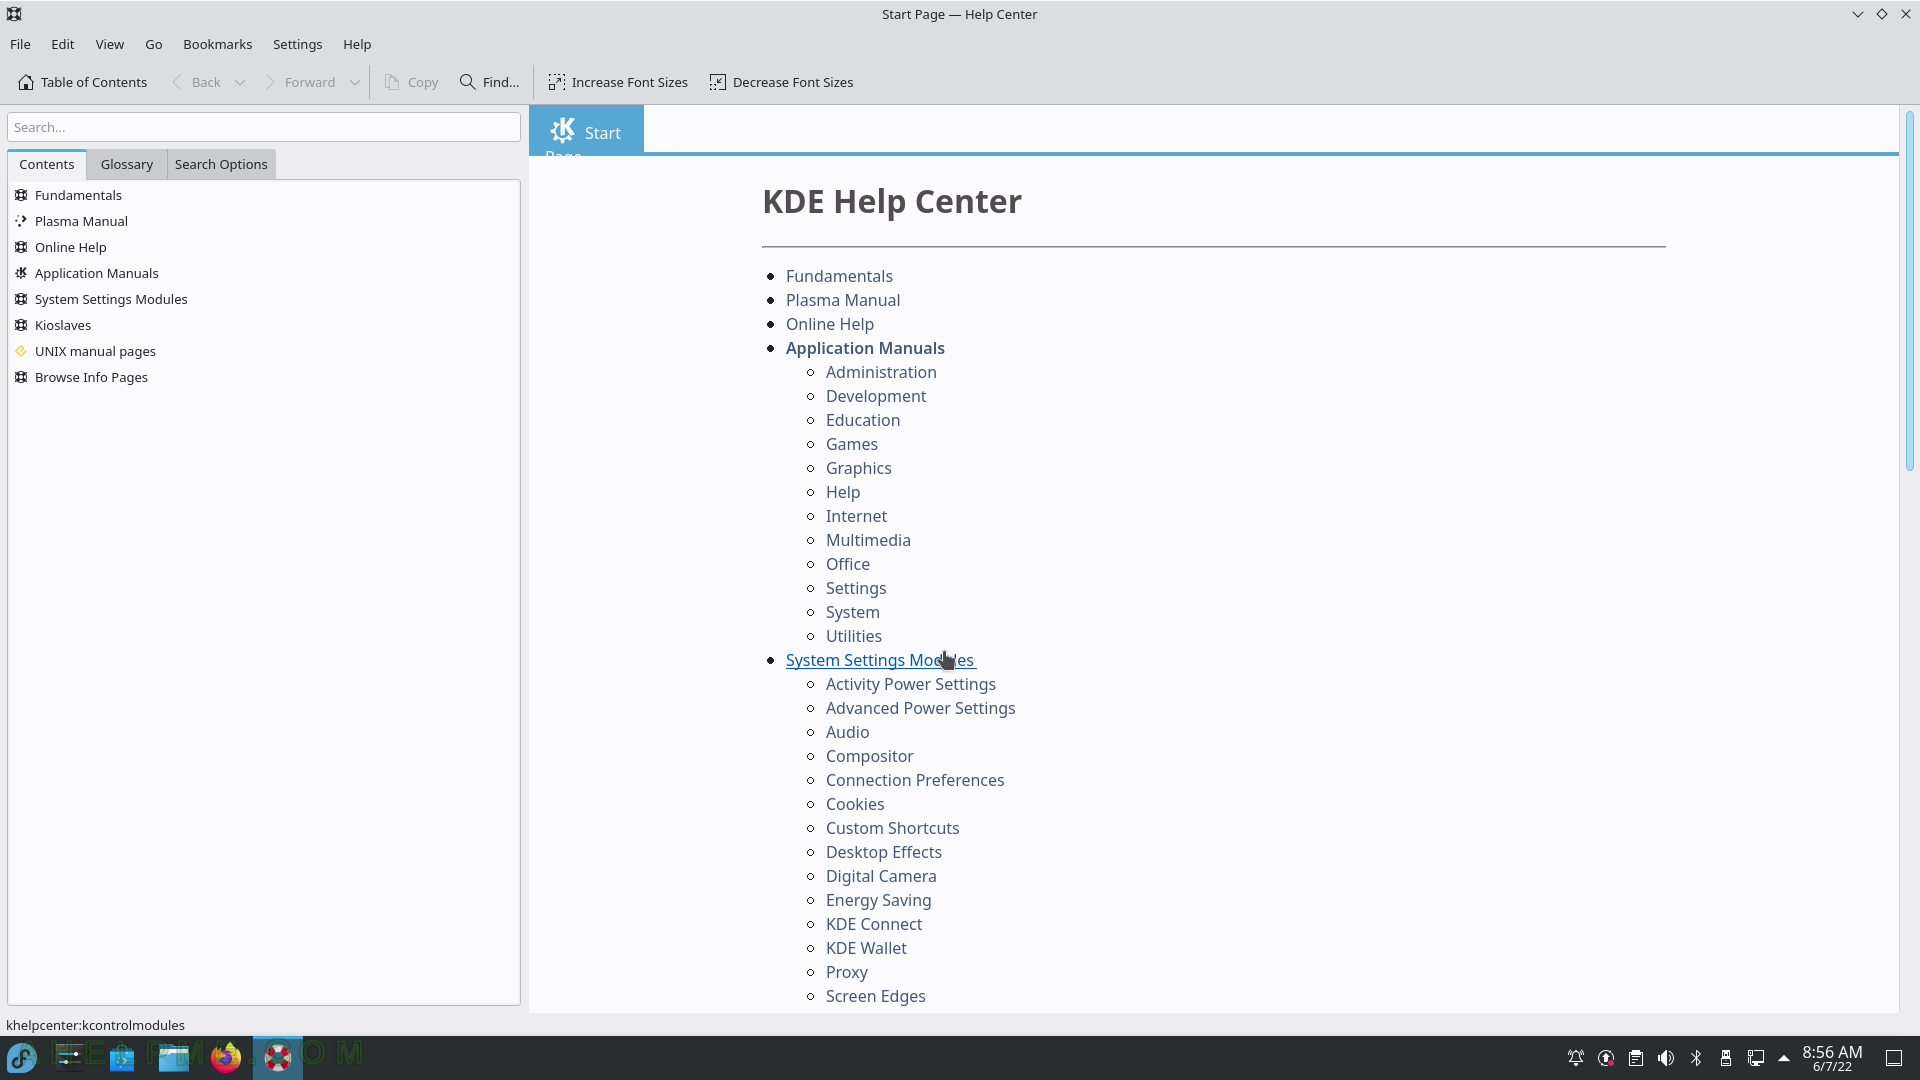The image size is (1920, 1080).
Task: Open the notifications bell tray icon
Action: tap(1576, 1058)
